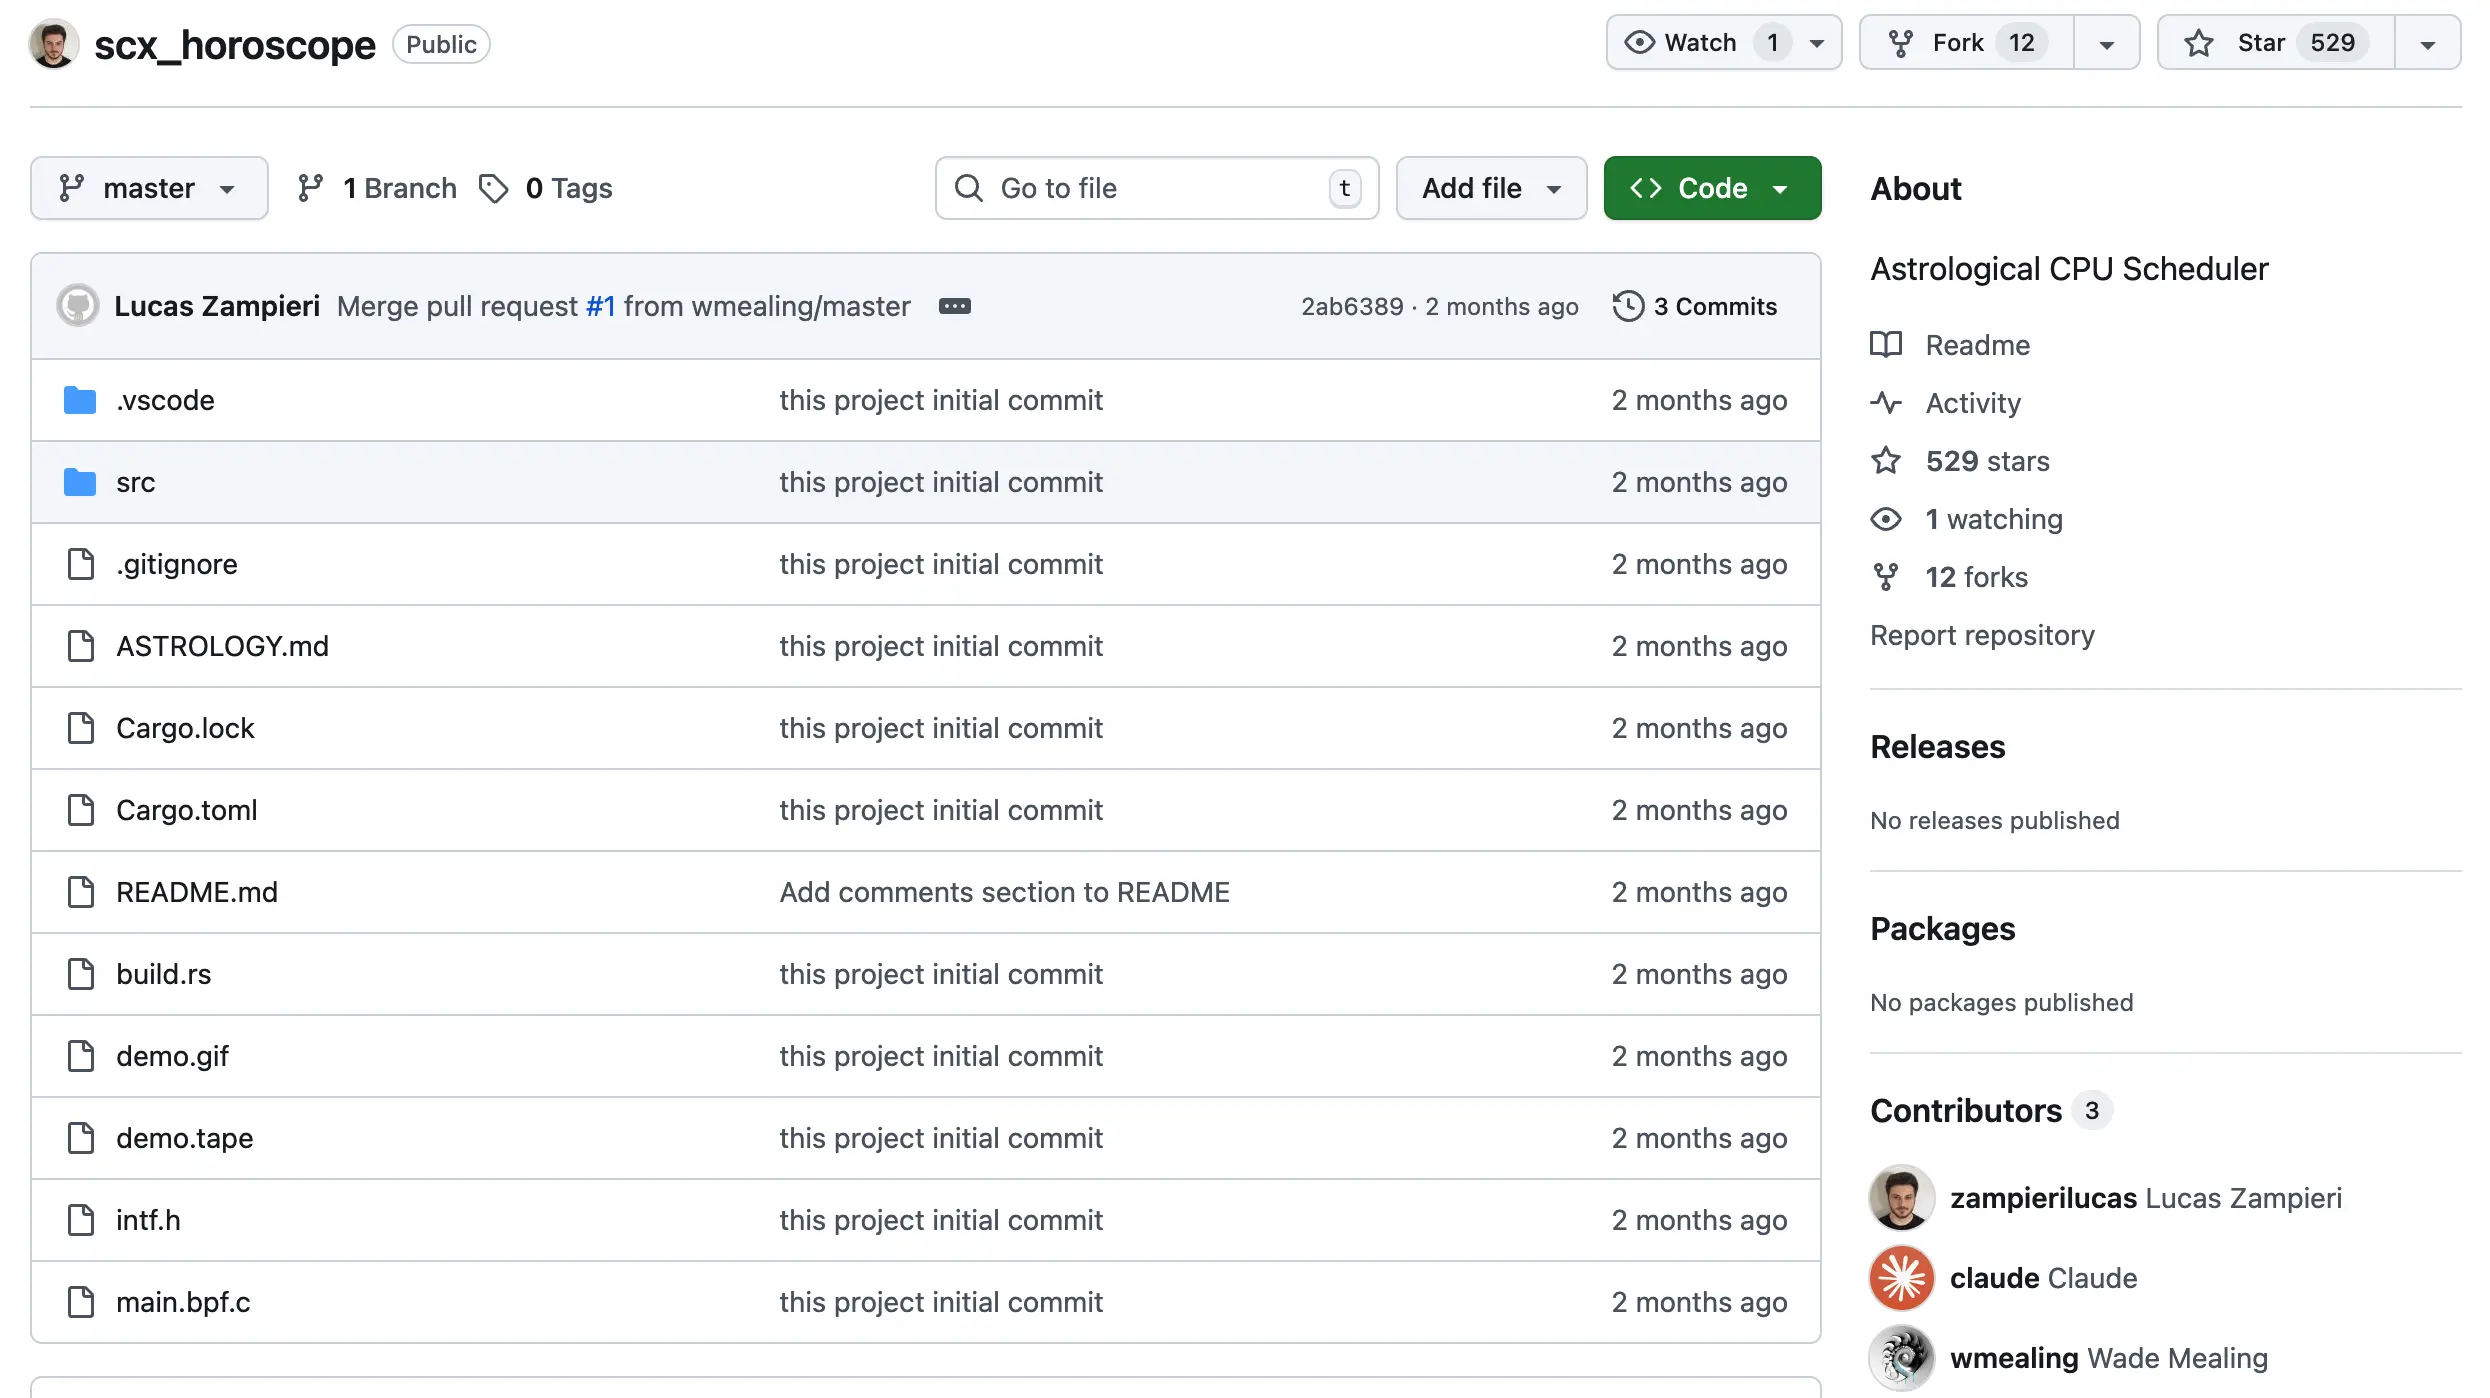This screenshot has height=1398, width=2490.
Task: Click the star icon in Star button
Action: coord(2199,43)
